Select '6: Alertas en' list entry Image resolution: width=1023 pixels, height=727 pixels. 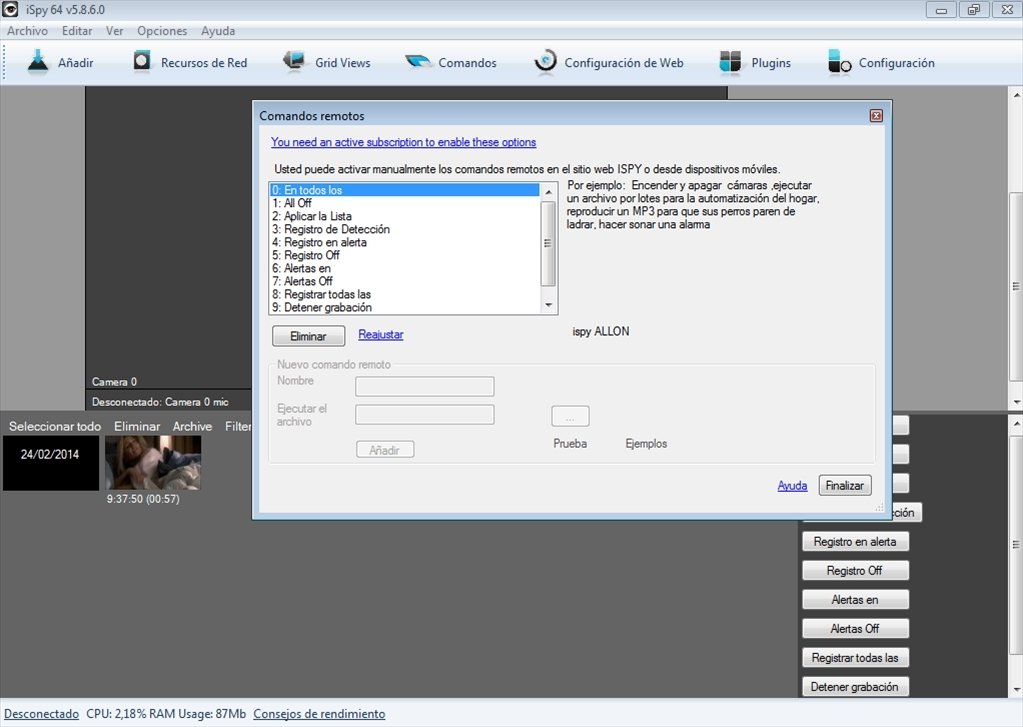(405, 268)
